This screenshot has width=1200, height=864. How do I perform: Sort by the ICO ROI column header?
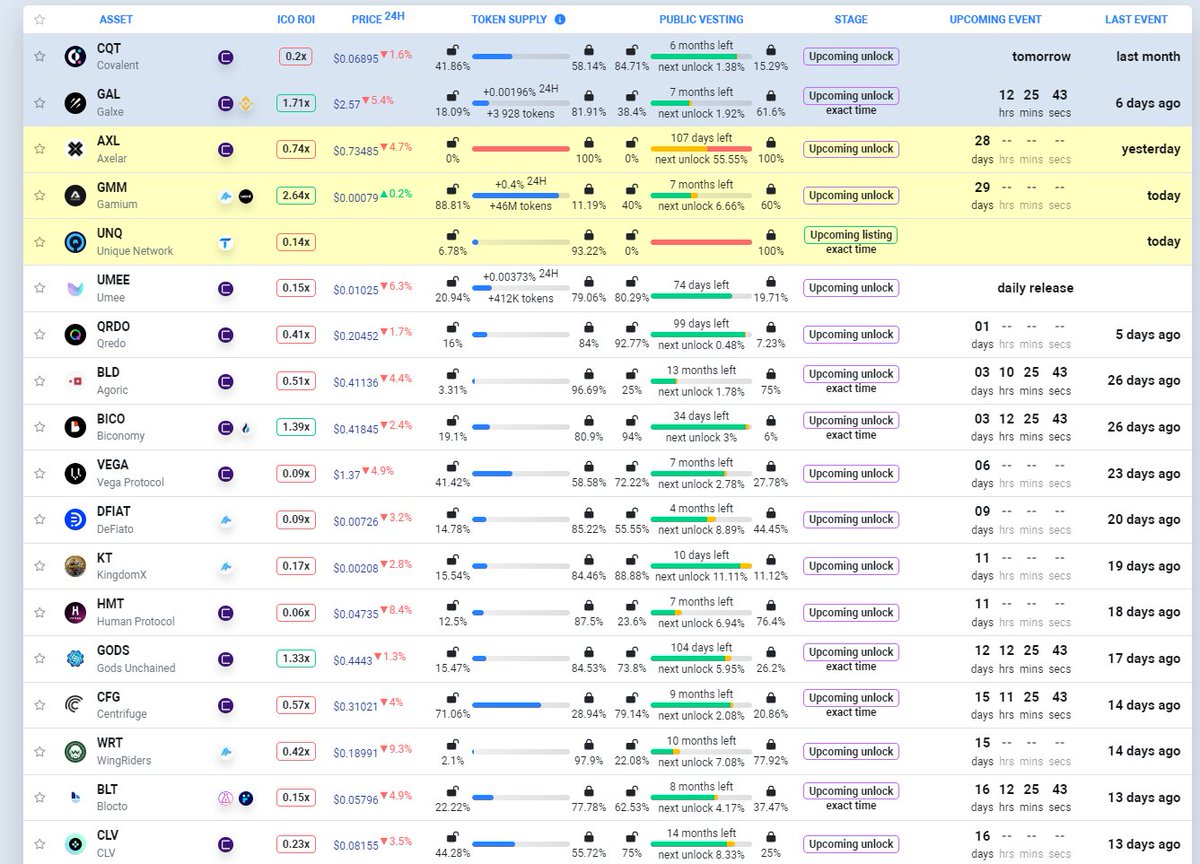click(296, 19)
